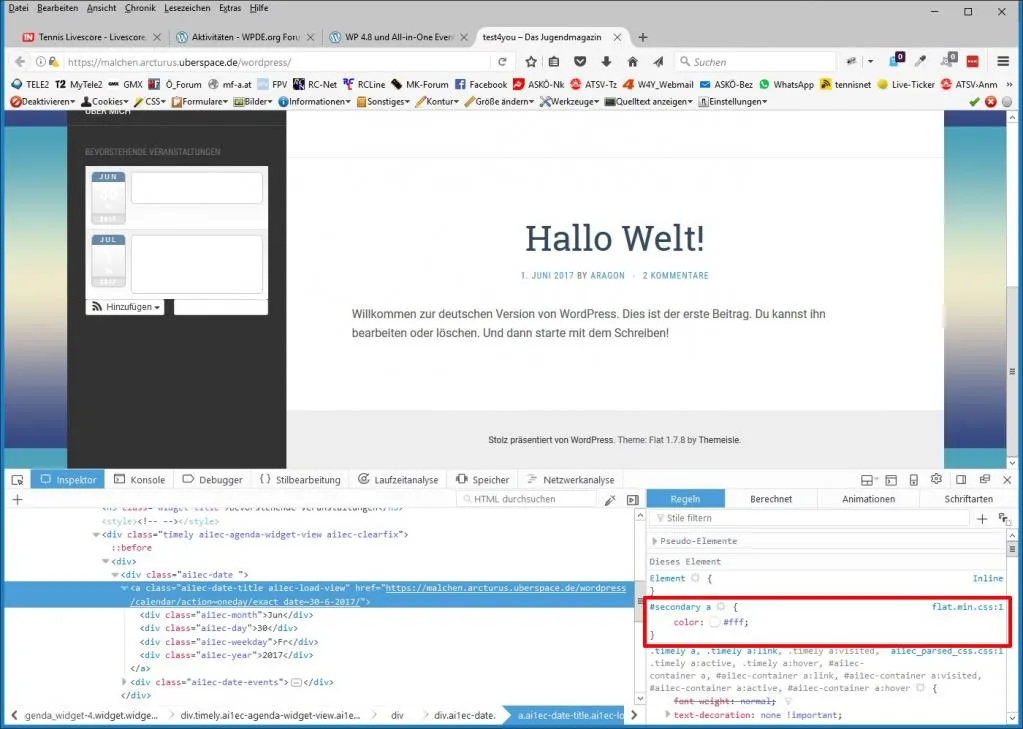Open a new browser tab with plus
This screenshot has width=1023, height=729.
[x=643, y=37]
